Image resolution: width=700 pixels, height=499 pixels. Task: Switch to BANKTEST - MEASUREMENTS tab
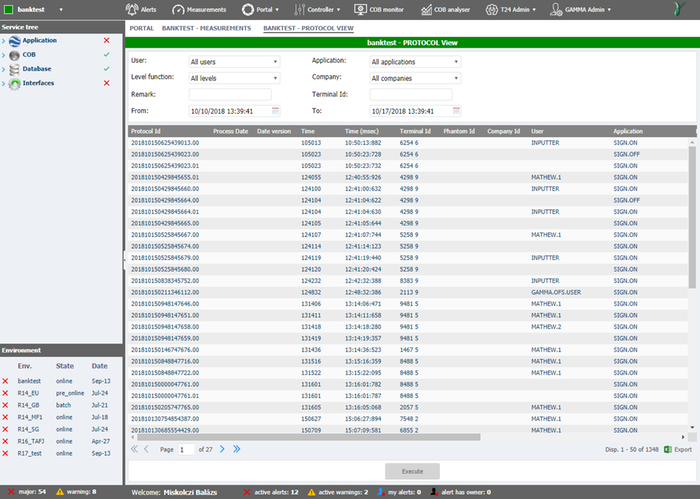(x=207, y=28)
